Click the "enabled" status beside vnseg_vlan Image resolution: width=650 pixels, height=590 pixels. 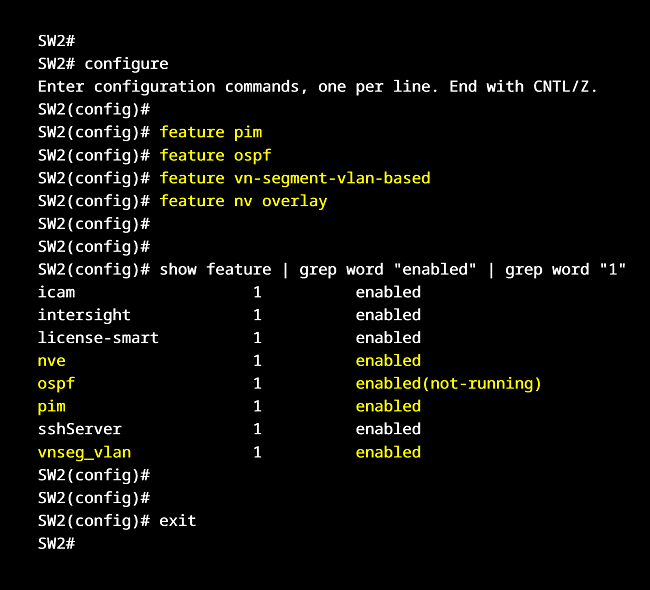point(388,452)
